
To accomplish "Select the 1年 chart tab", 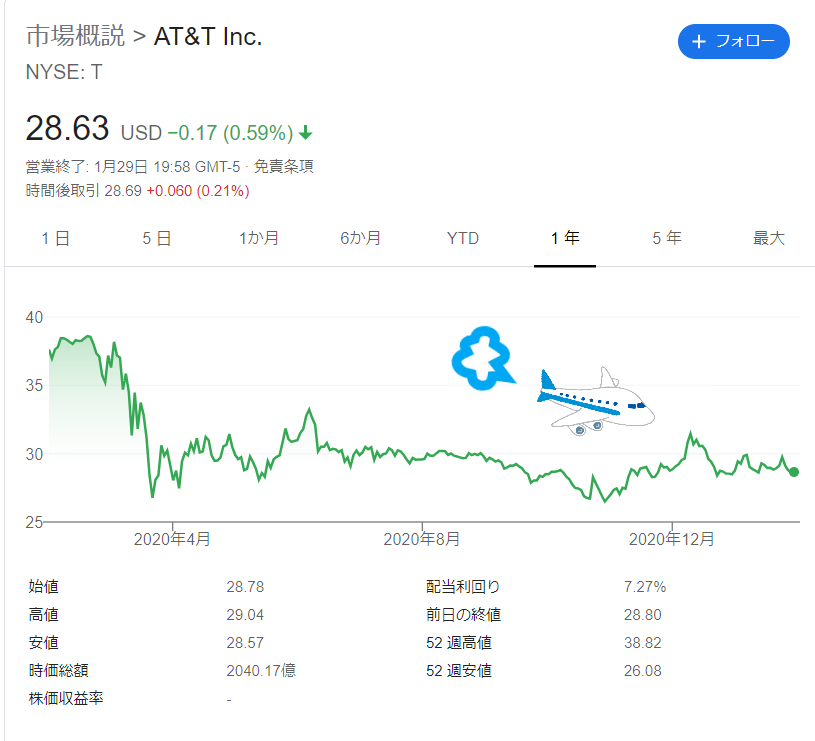I will [565, 239].
